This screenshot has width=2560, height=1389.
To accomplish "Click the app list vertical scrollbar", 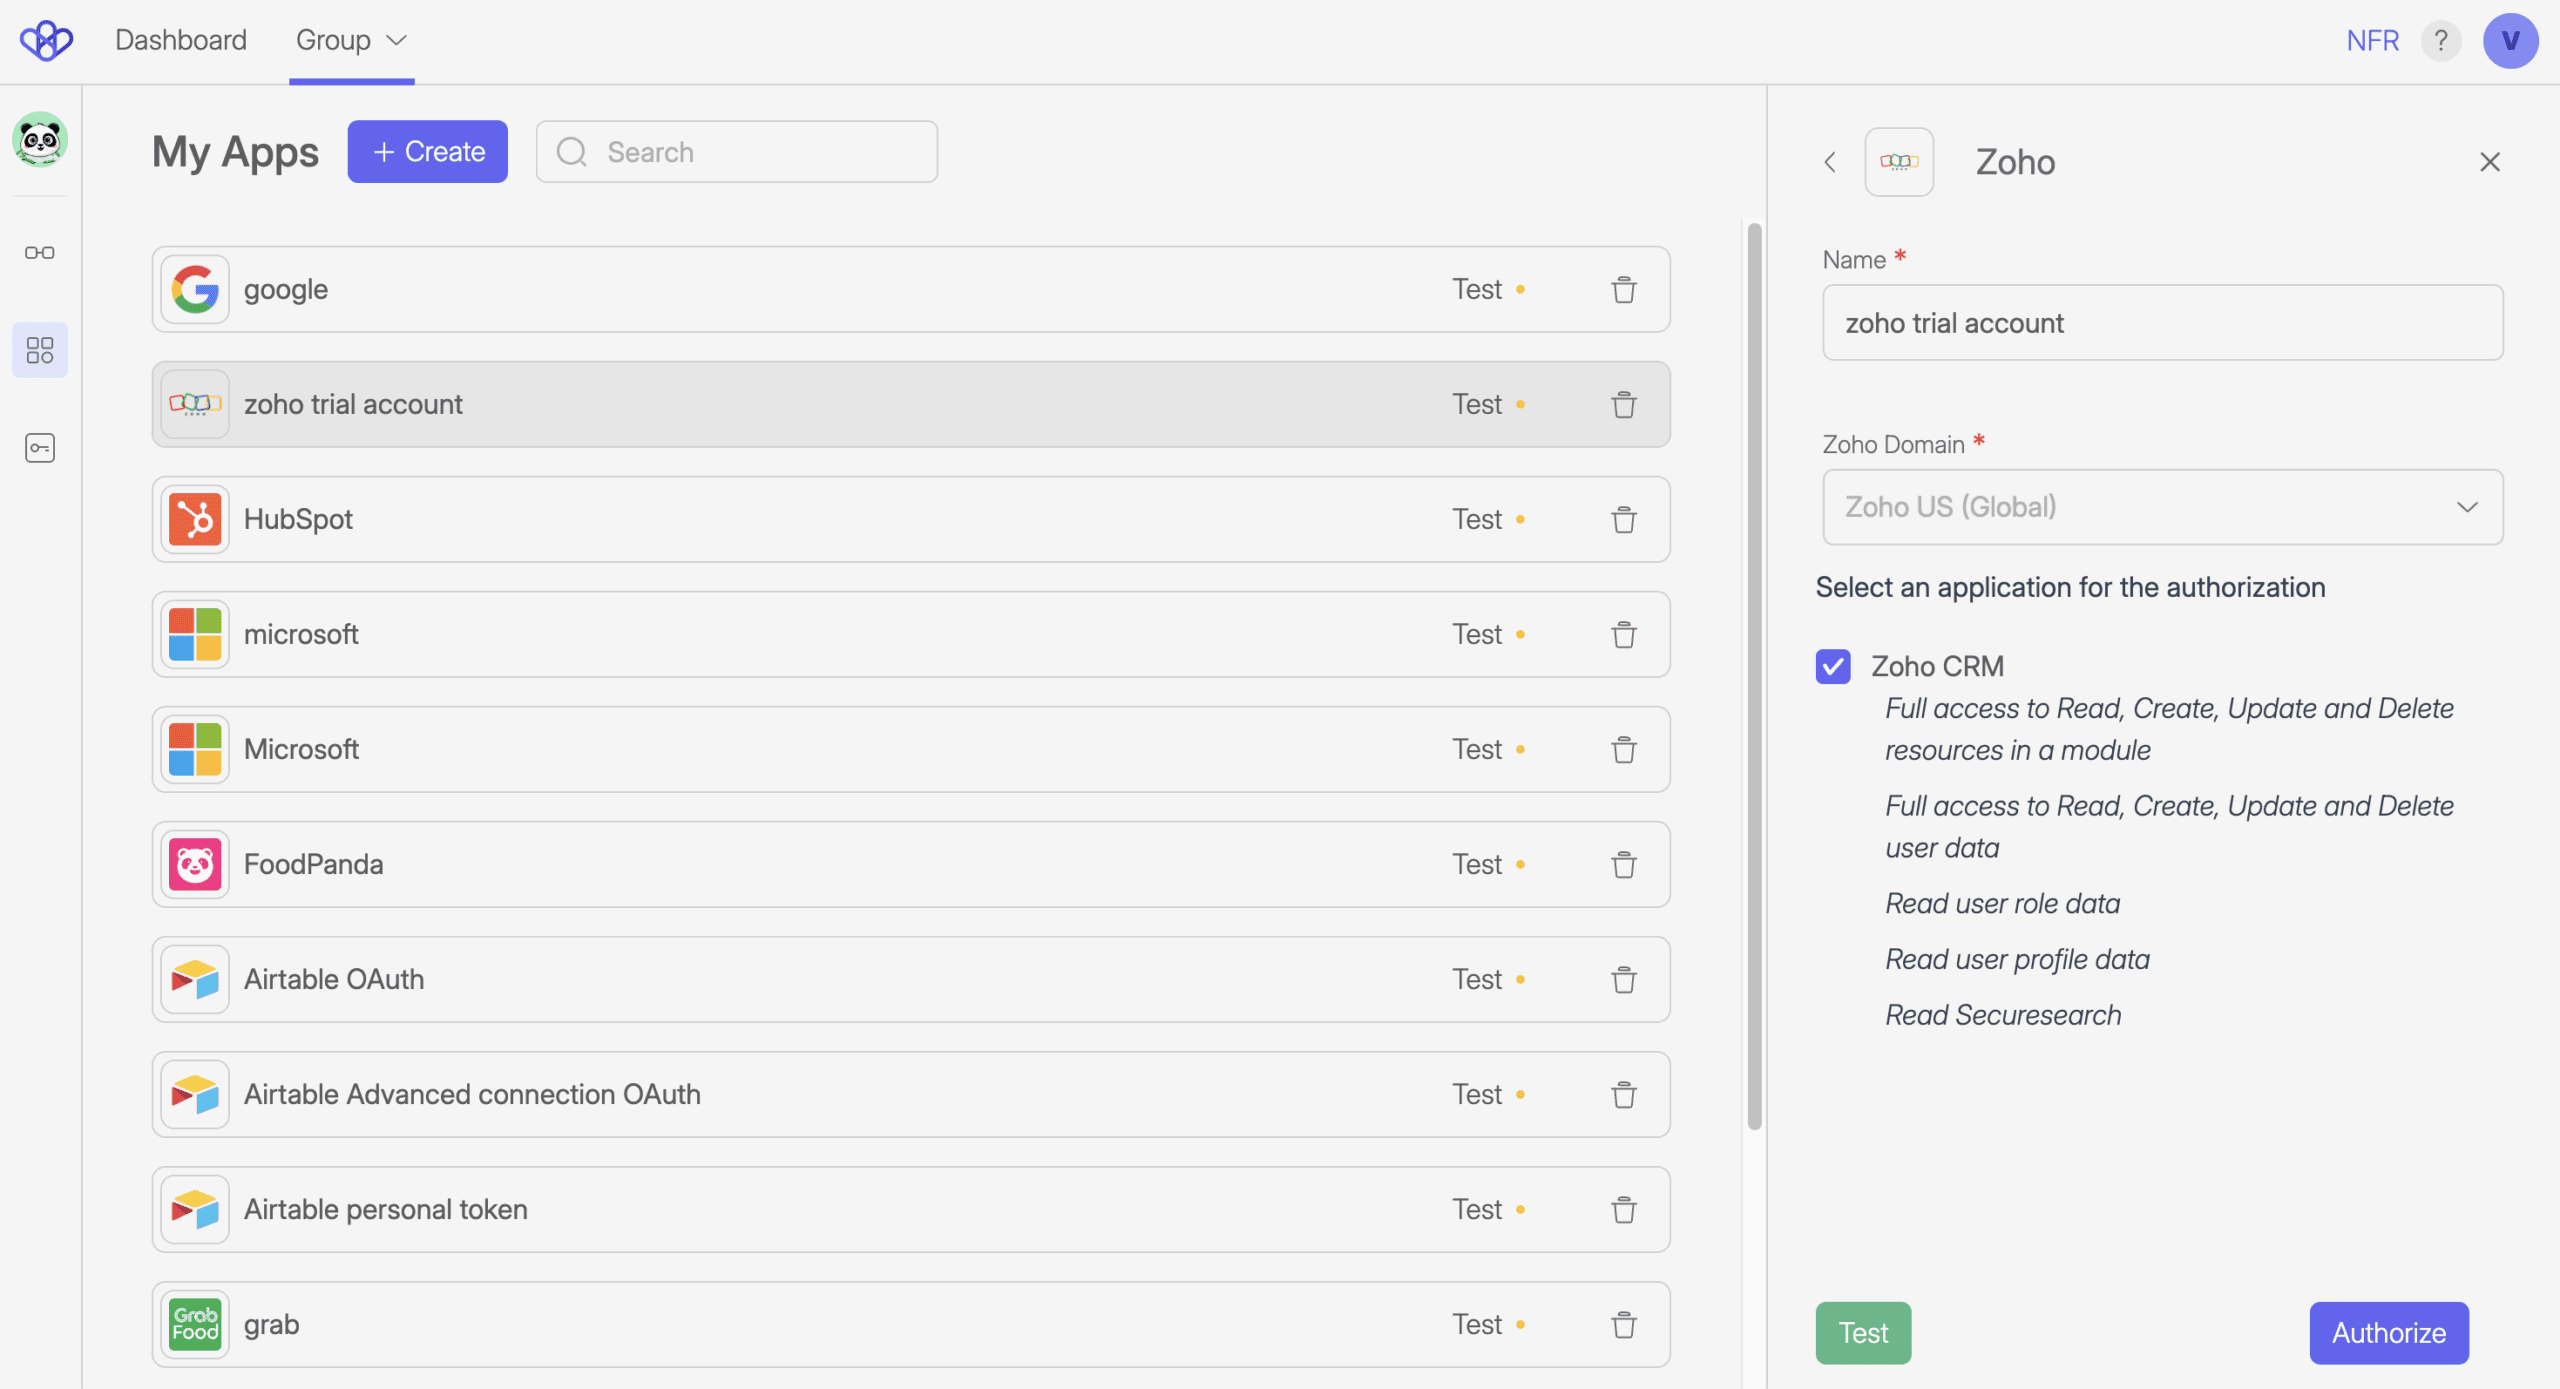I will (x=1754, y=677).
